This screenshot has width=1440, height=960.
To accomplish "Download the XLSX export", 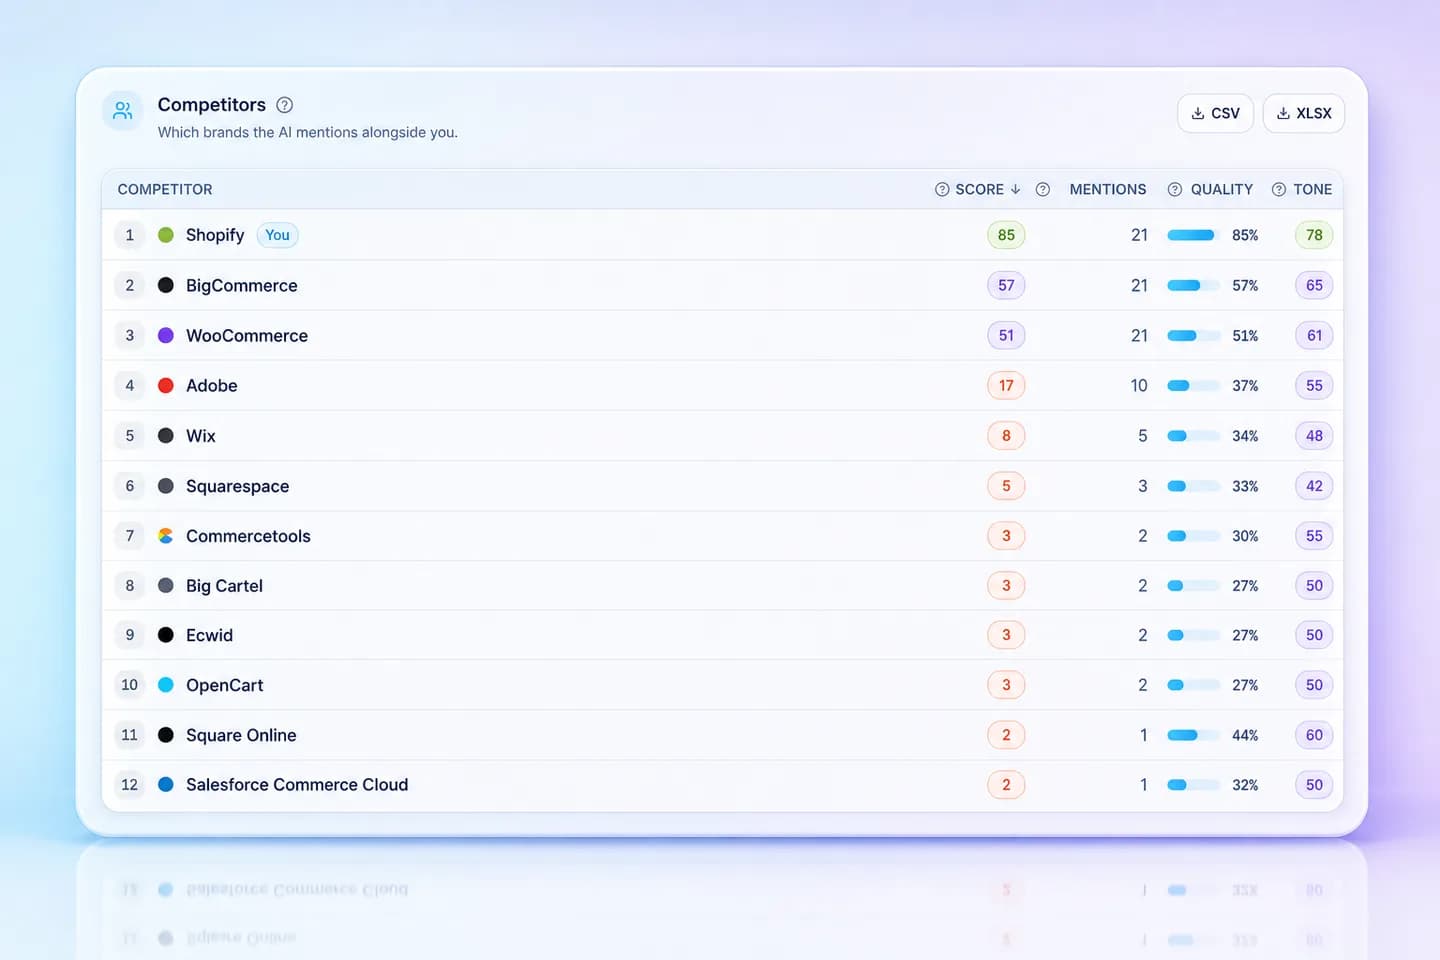I will coord(1304,113).
